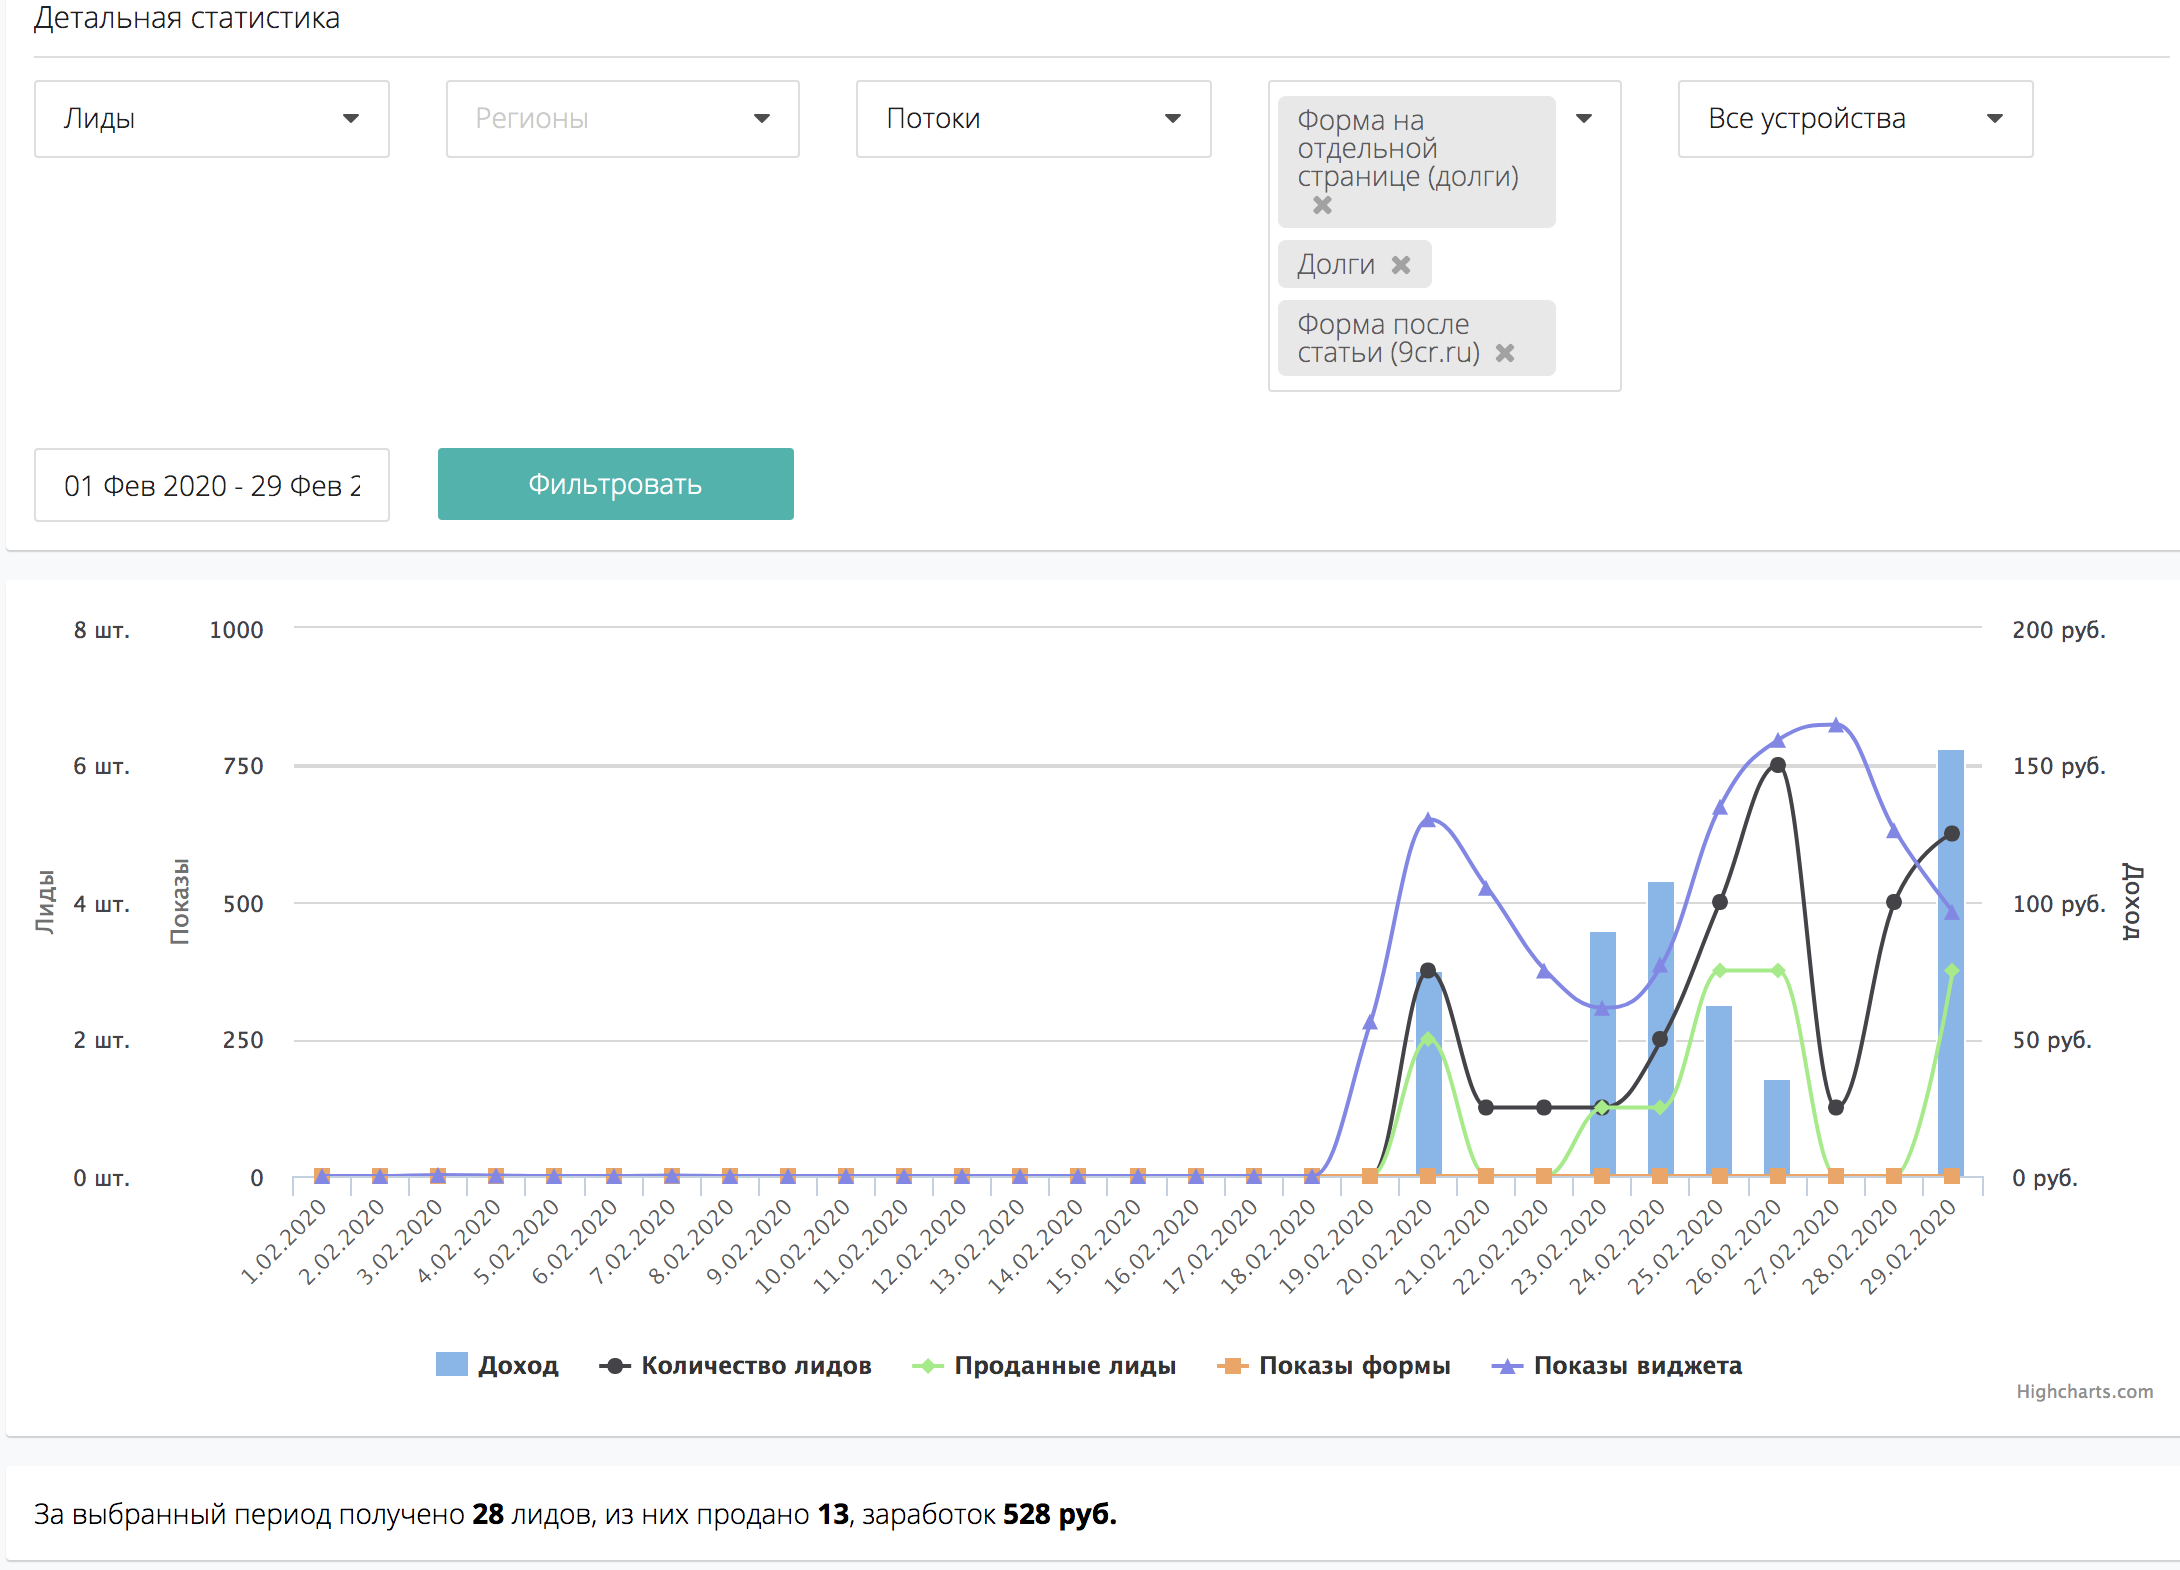2180x1570 pixels.
Task: Remove 'Форма после статьи (9cr.ru)' tag
Action: (x=1505, y=353)
